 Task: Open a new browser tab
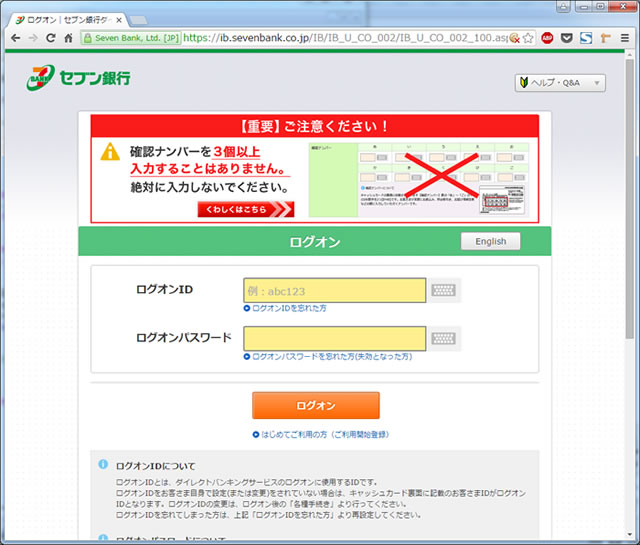[138, 20]
